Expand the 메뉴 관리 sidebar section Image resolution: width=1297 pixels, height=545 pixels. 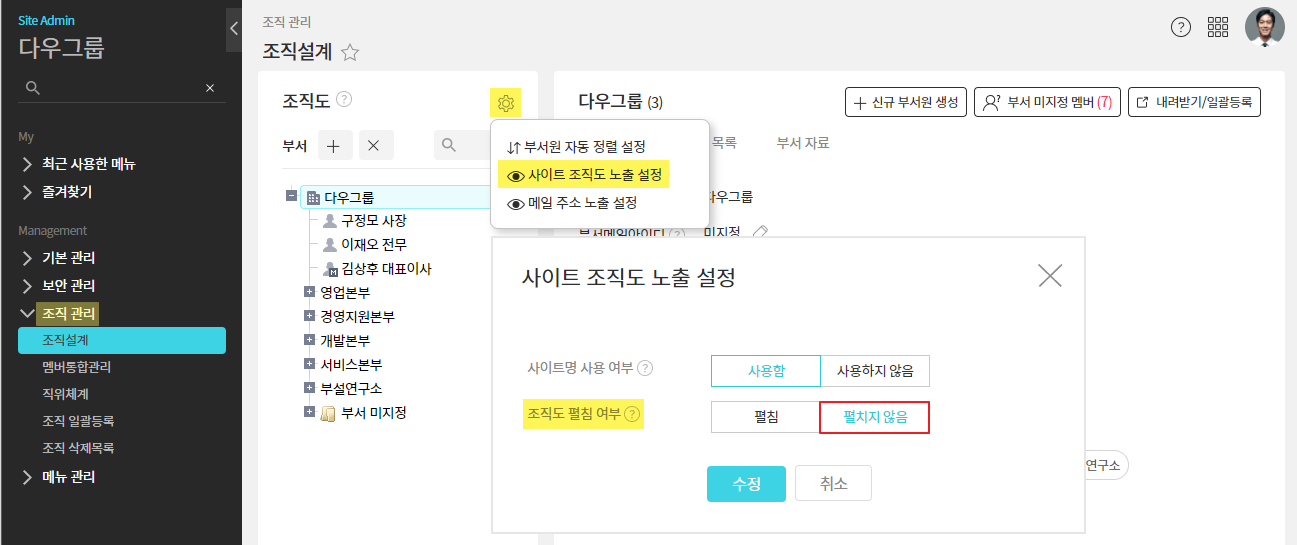tap(27, 477)
